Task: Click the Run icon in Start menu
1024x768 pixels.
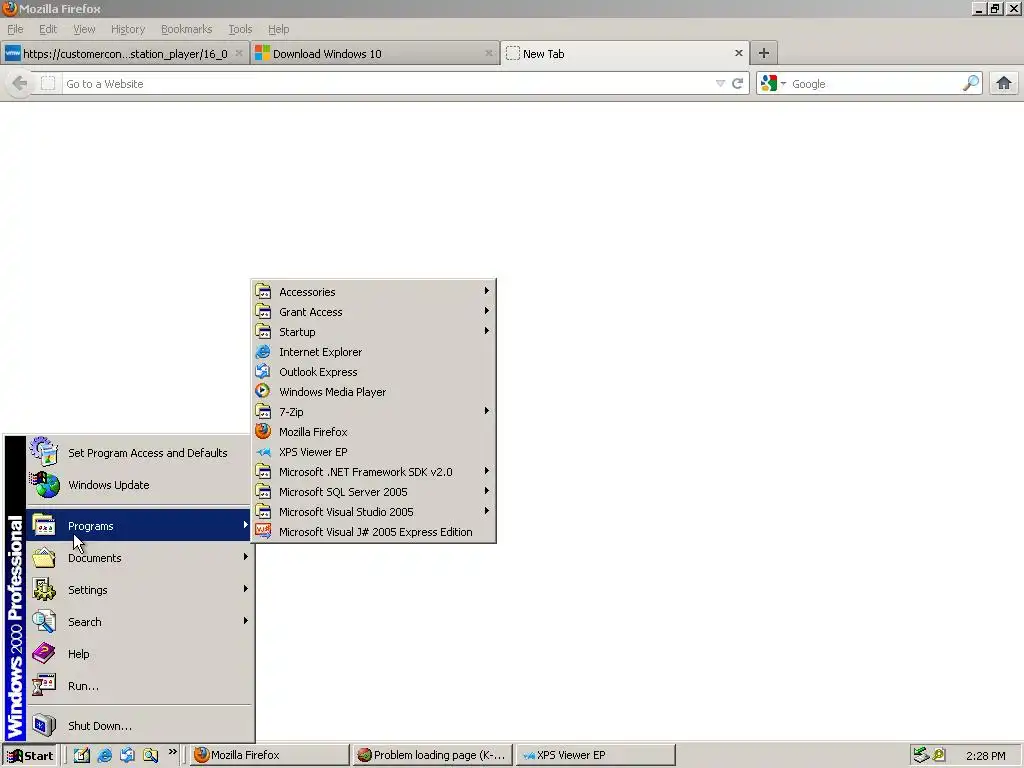Action: coord(44,685)
